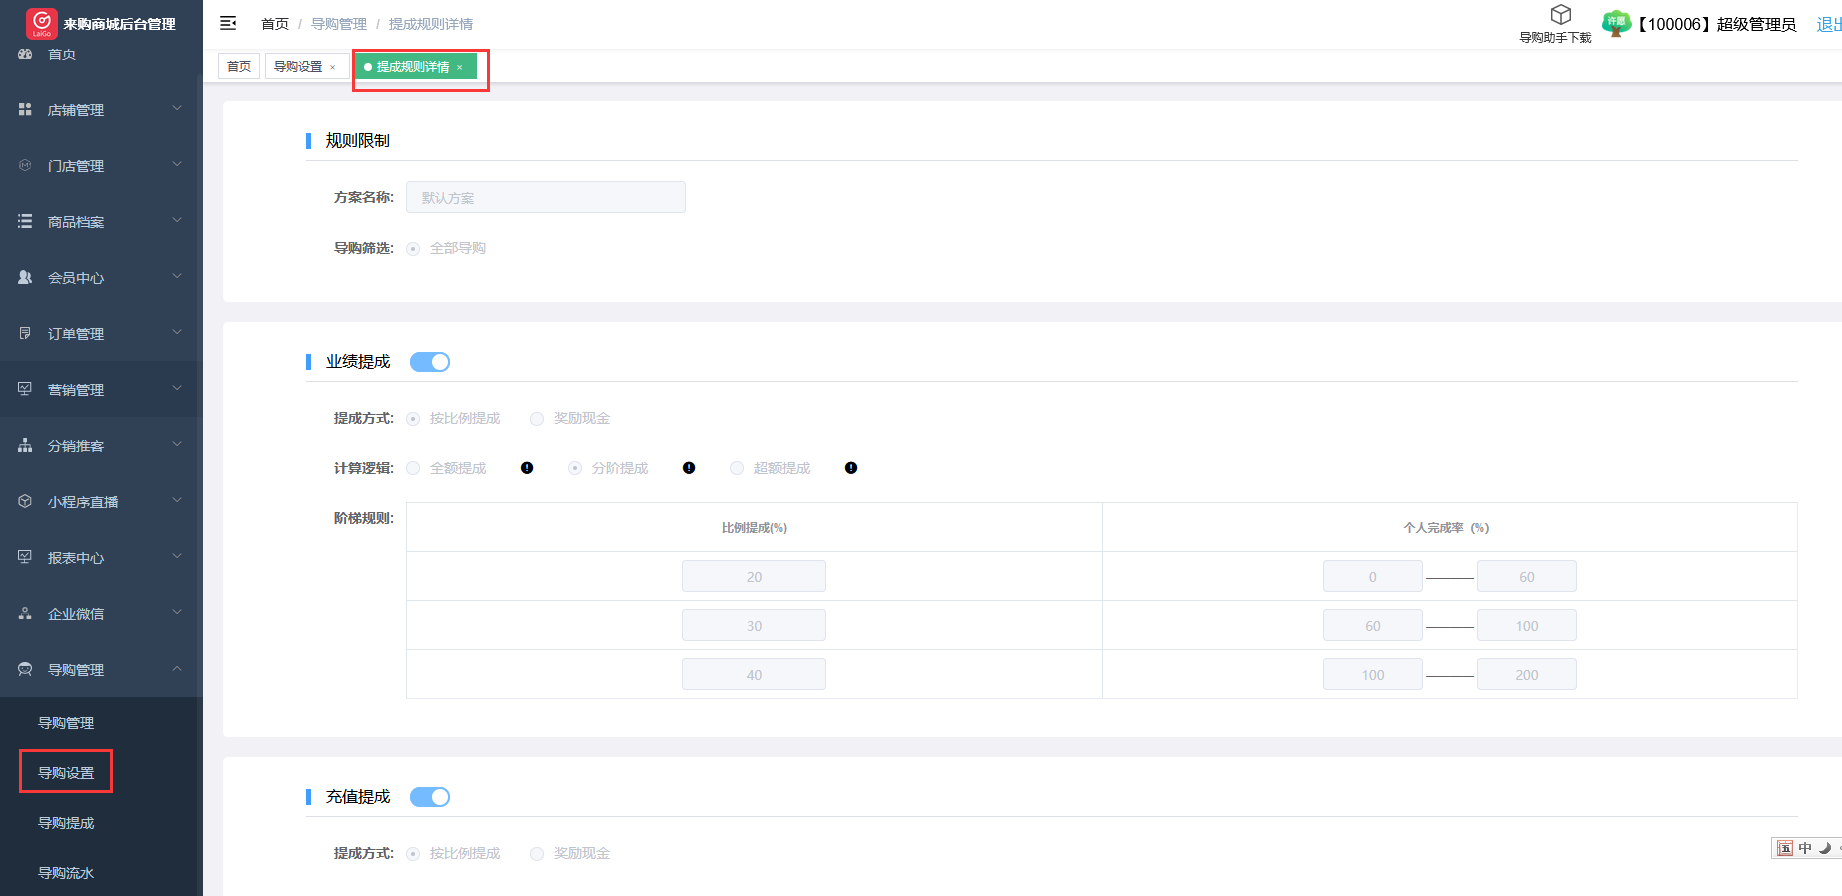Click the info icon beside 全额提成
Viewport: 1842px width, 896px height.
[x=527, y=468]
